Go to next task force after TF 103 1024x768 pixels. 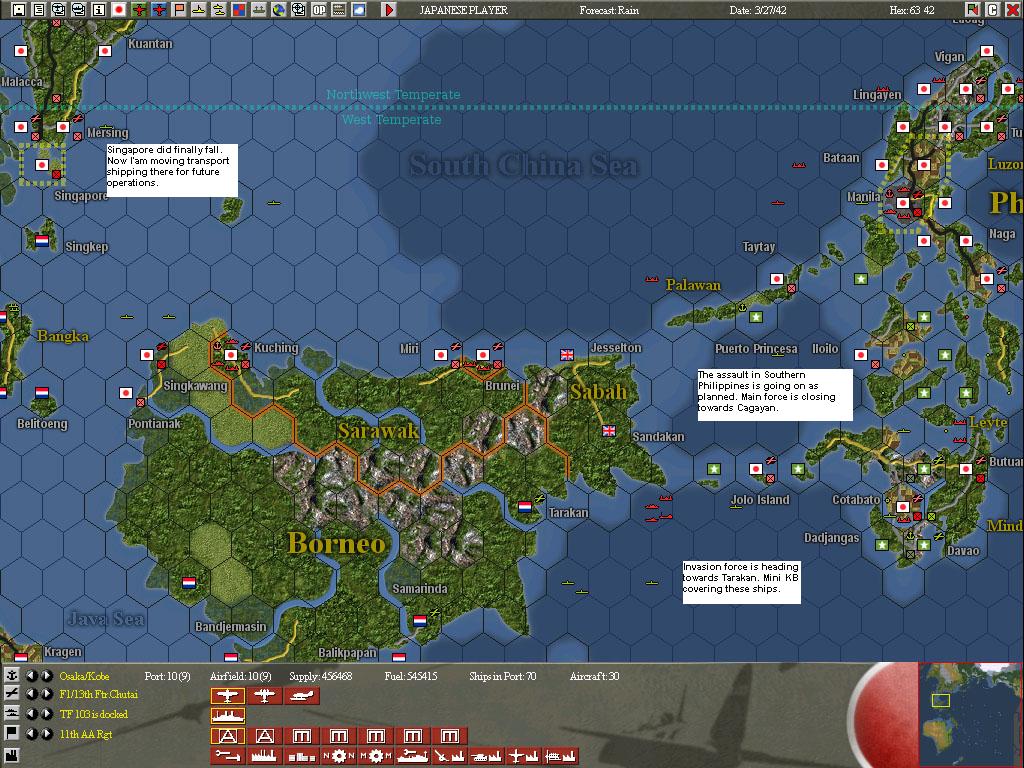coord(46,714)
